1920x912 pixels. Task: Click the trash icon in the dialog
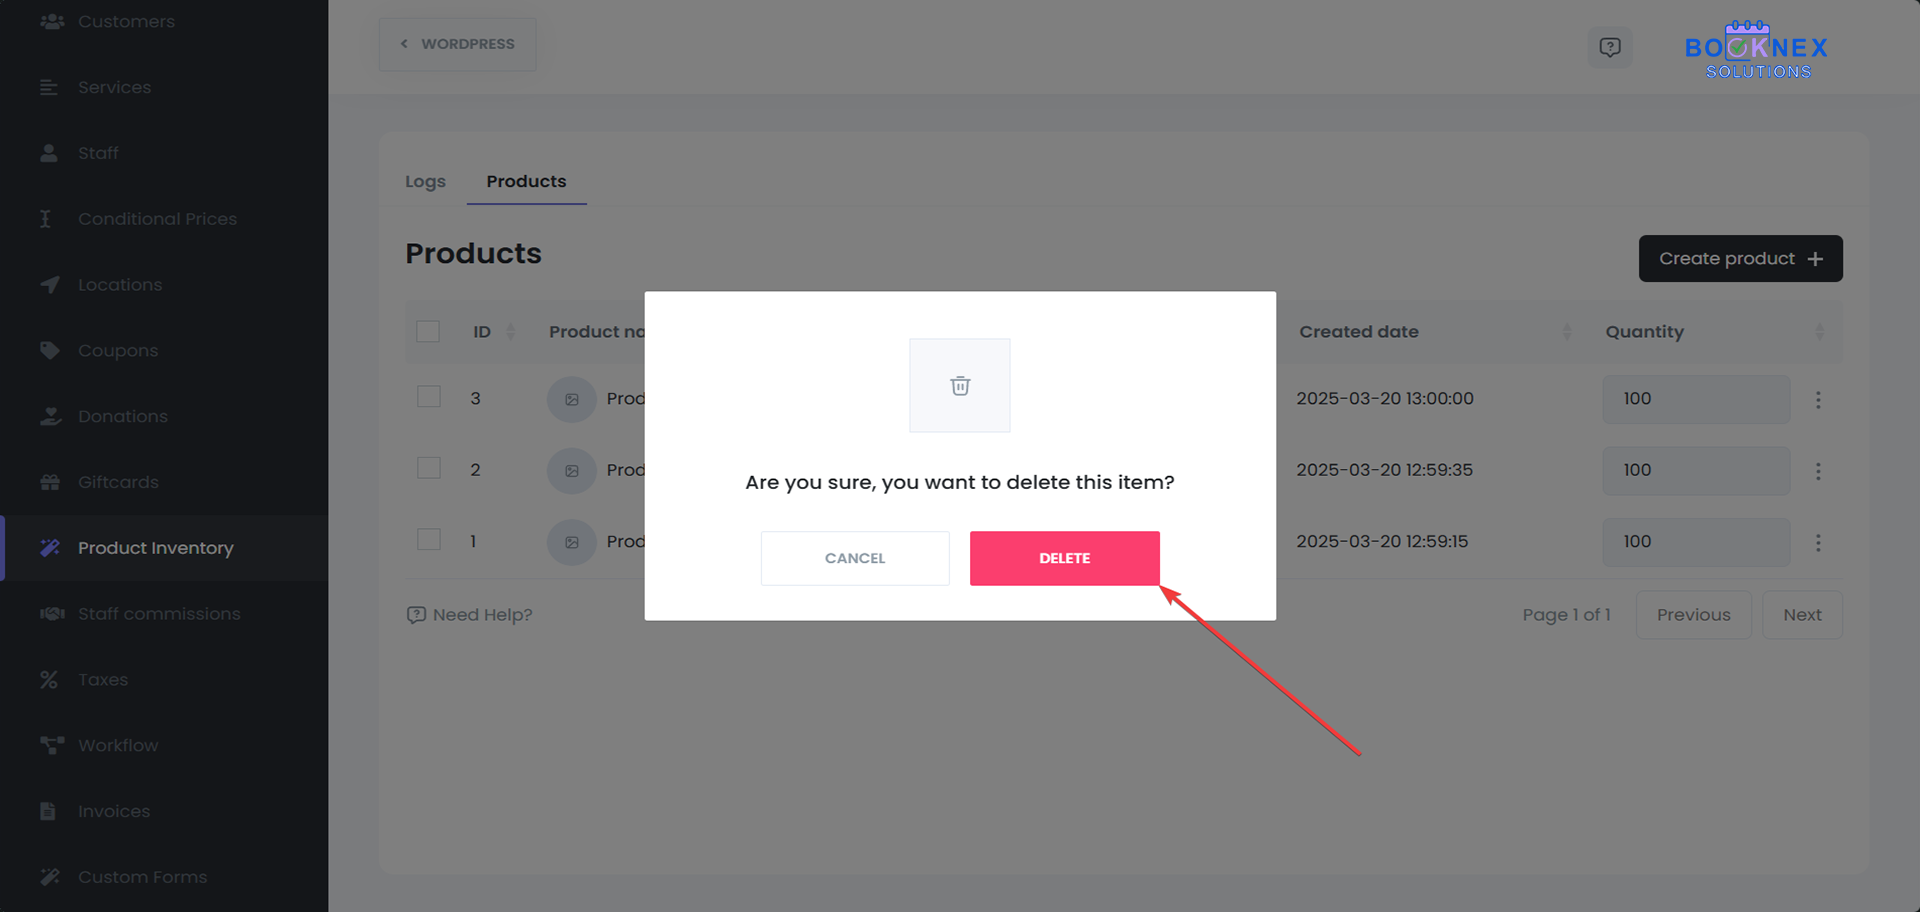coord(960,386)
